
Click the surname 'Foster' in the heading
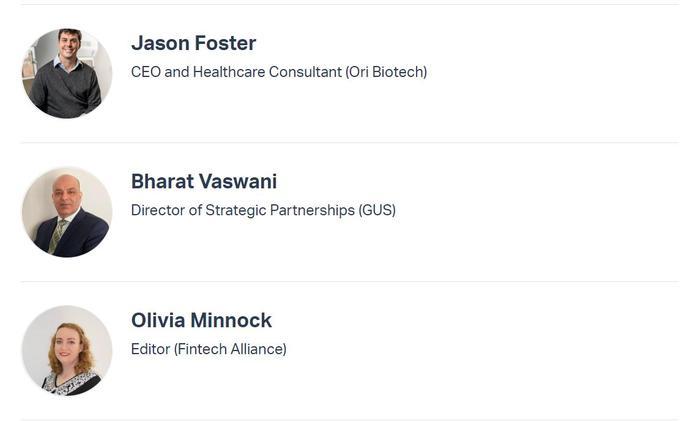point(225,43)
